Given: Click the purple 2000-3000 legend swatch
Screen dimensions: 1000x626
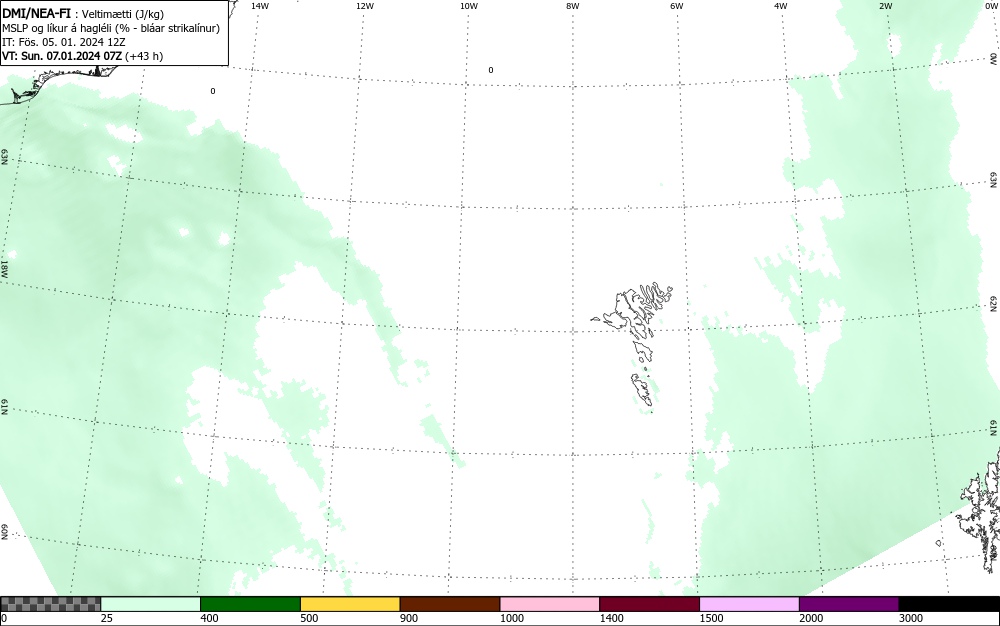Looking at the screenshot, I should click(x=849, y=604).
